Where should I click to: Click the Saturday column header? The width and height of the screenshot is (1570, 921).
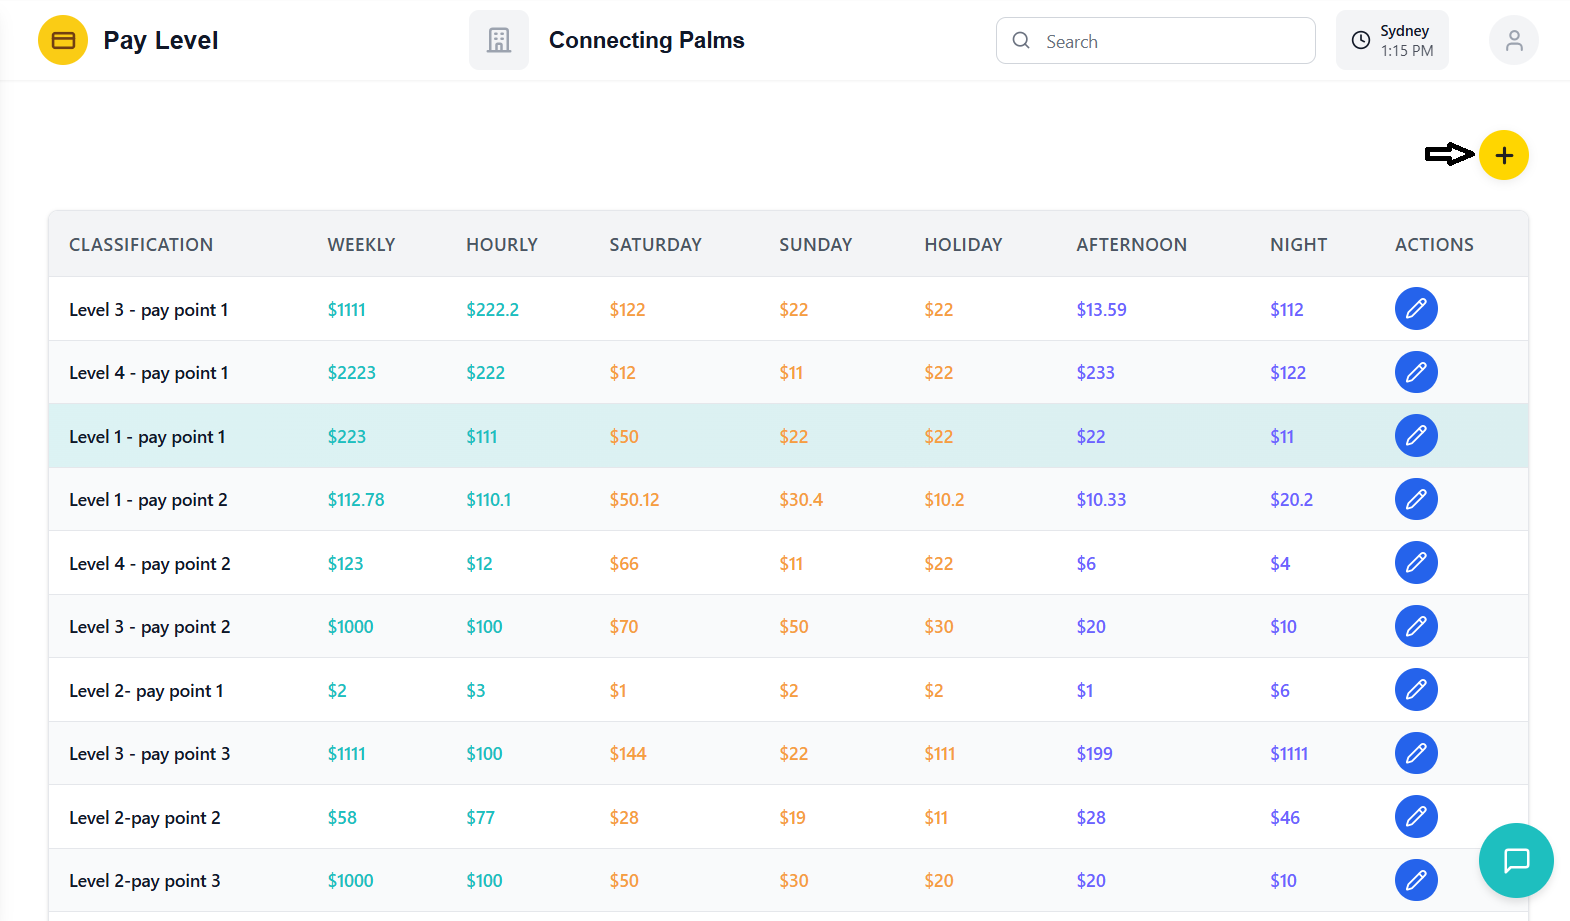tap(655, 245)
